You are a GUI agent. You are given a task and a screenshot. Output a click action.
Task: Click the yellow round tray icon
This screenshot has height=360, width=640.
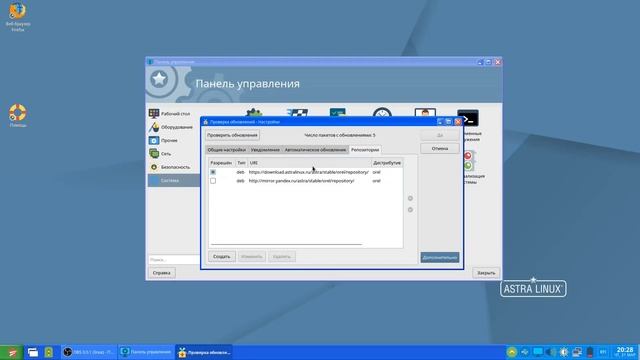click(x=512, y=352)
